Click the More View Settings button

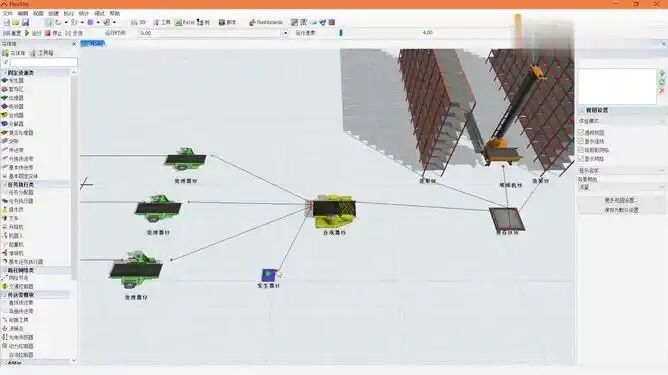[621, 200]
